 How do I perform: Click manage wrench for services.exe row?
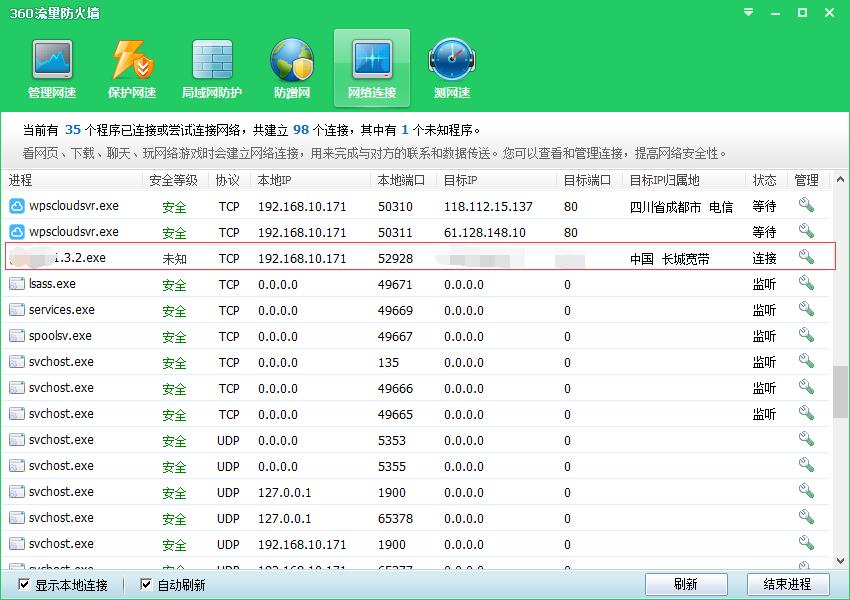806,309
